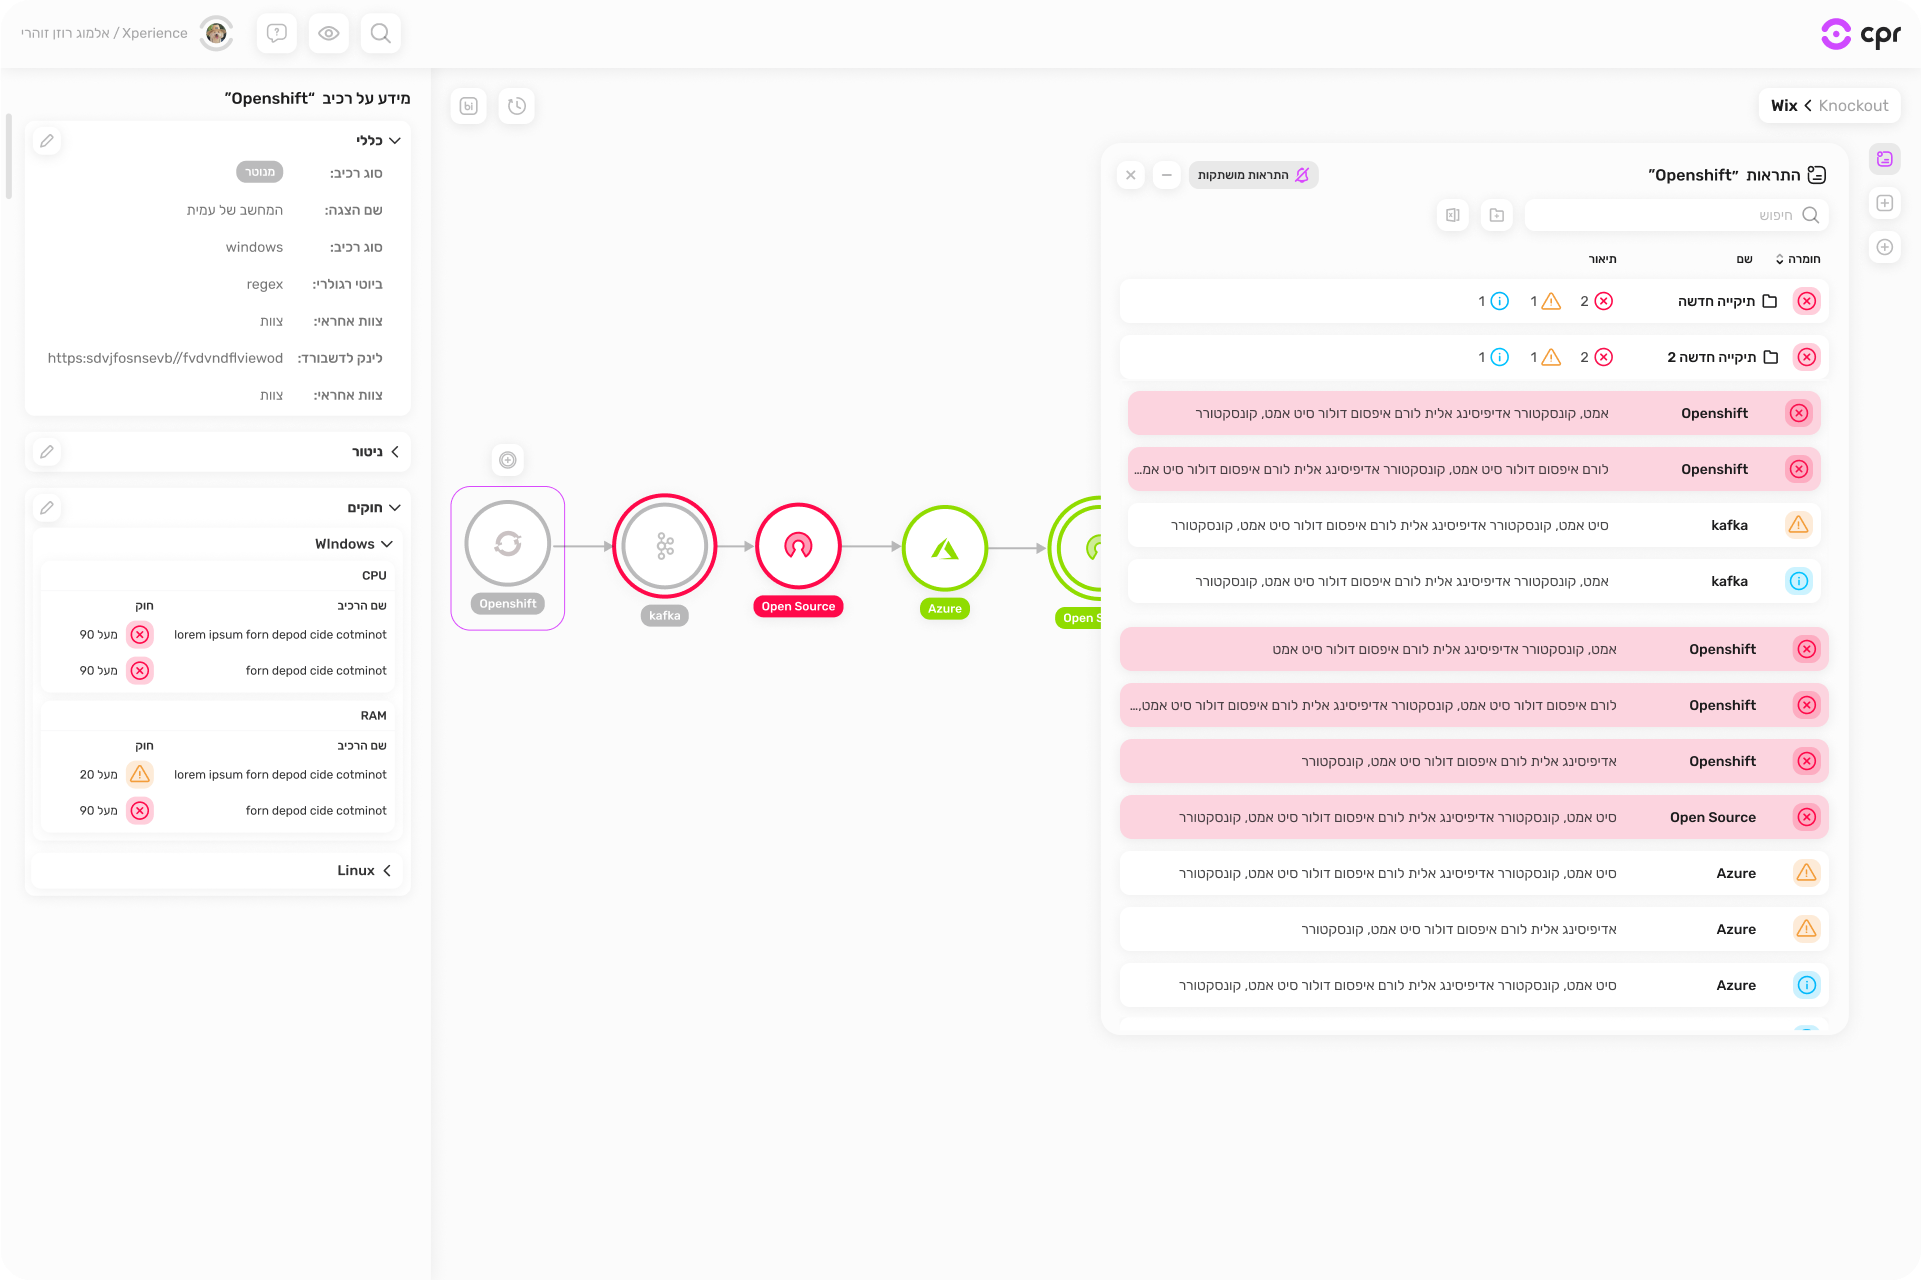Toggle the eye visibility icon in header
The width and height of the screenshot is (1921, 1280).
pos(328,33)
